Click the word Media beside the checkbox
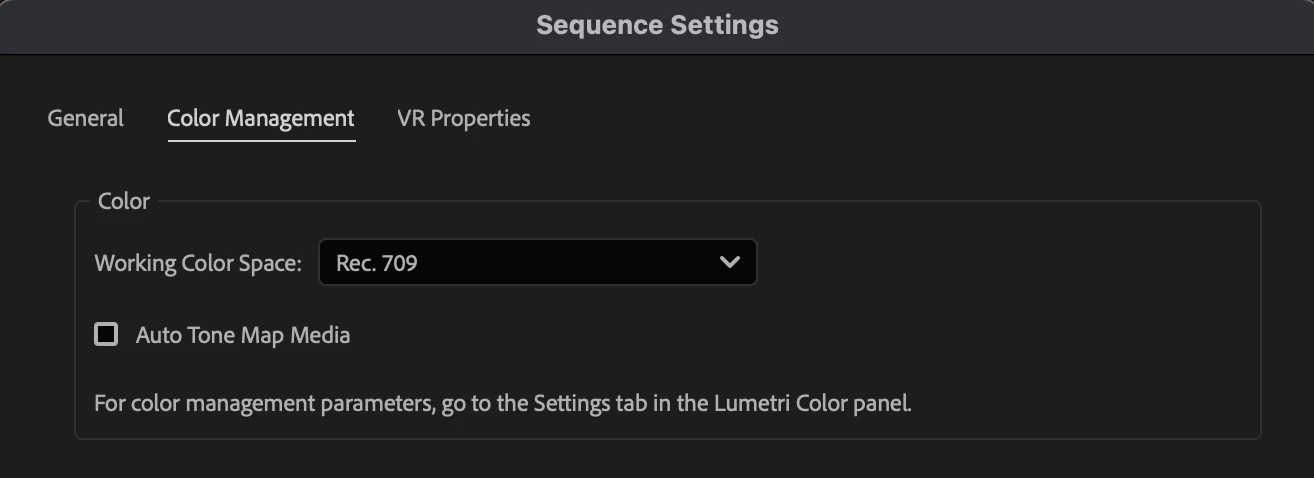1314x478 pixels. point(320,335)
